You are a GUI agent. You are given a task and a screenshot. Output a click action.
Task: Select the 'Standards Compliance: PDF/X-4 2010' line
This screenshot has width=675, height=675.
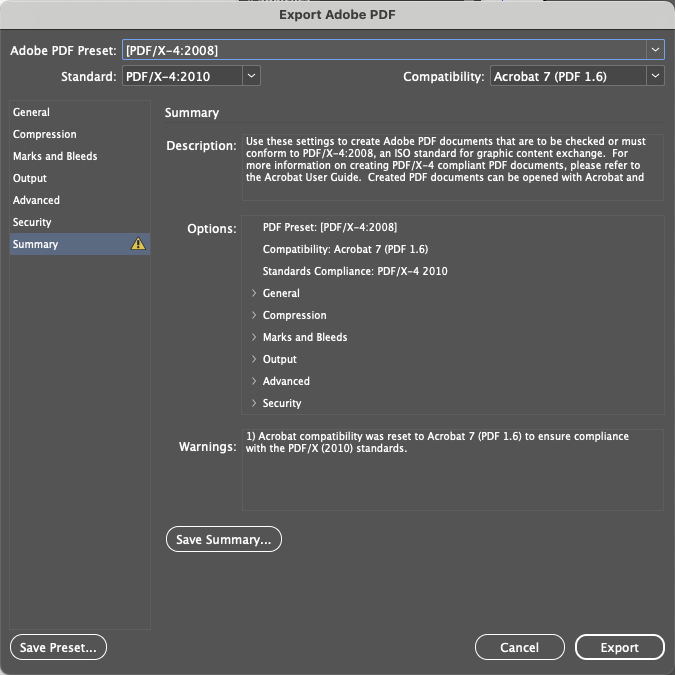355,271
